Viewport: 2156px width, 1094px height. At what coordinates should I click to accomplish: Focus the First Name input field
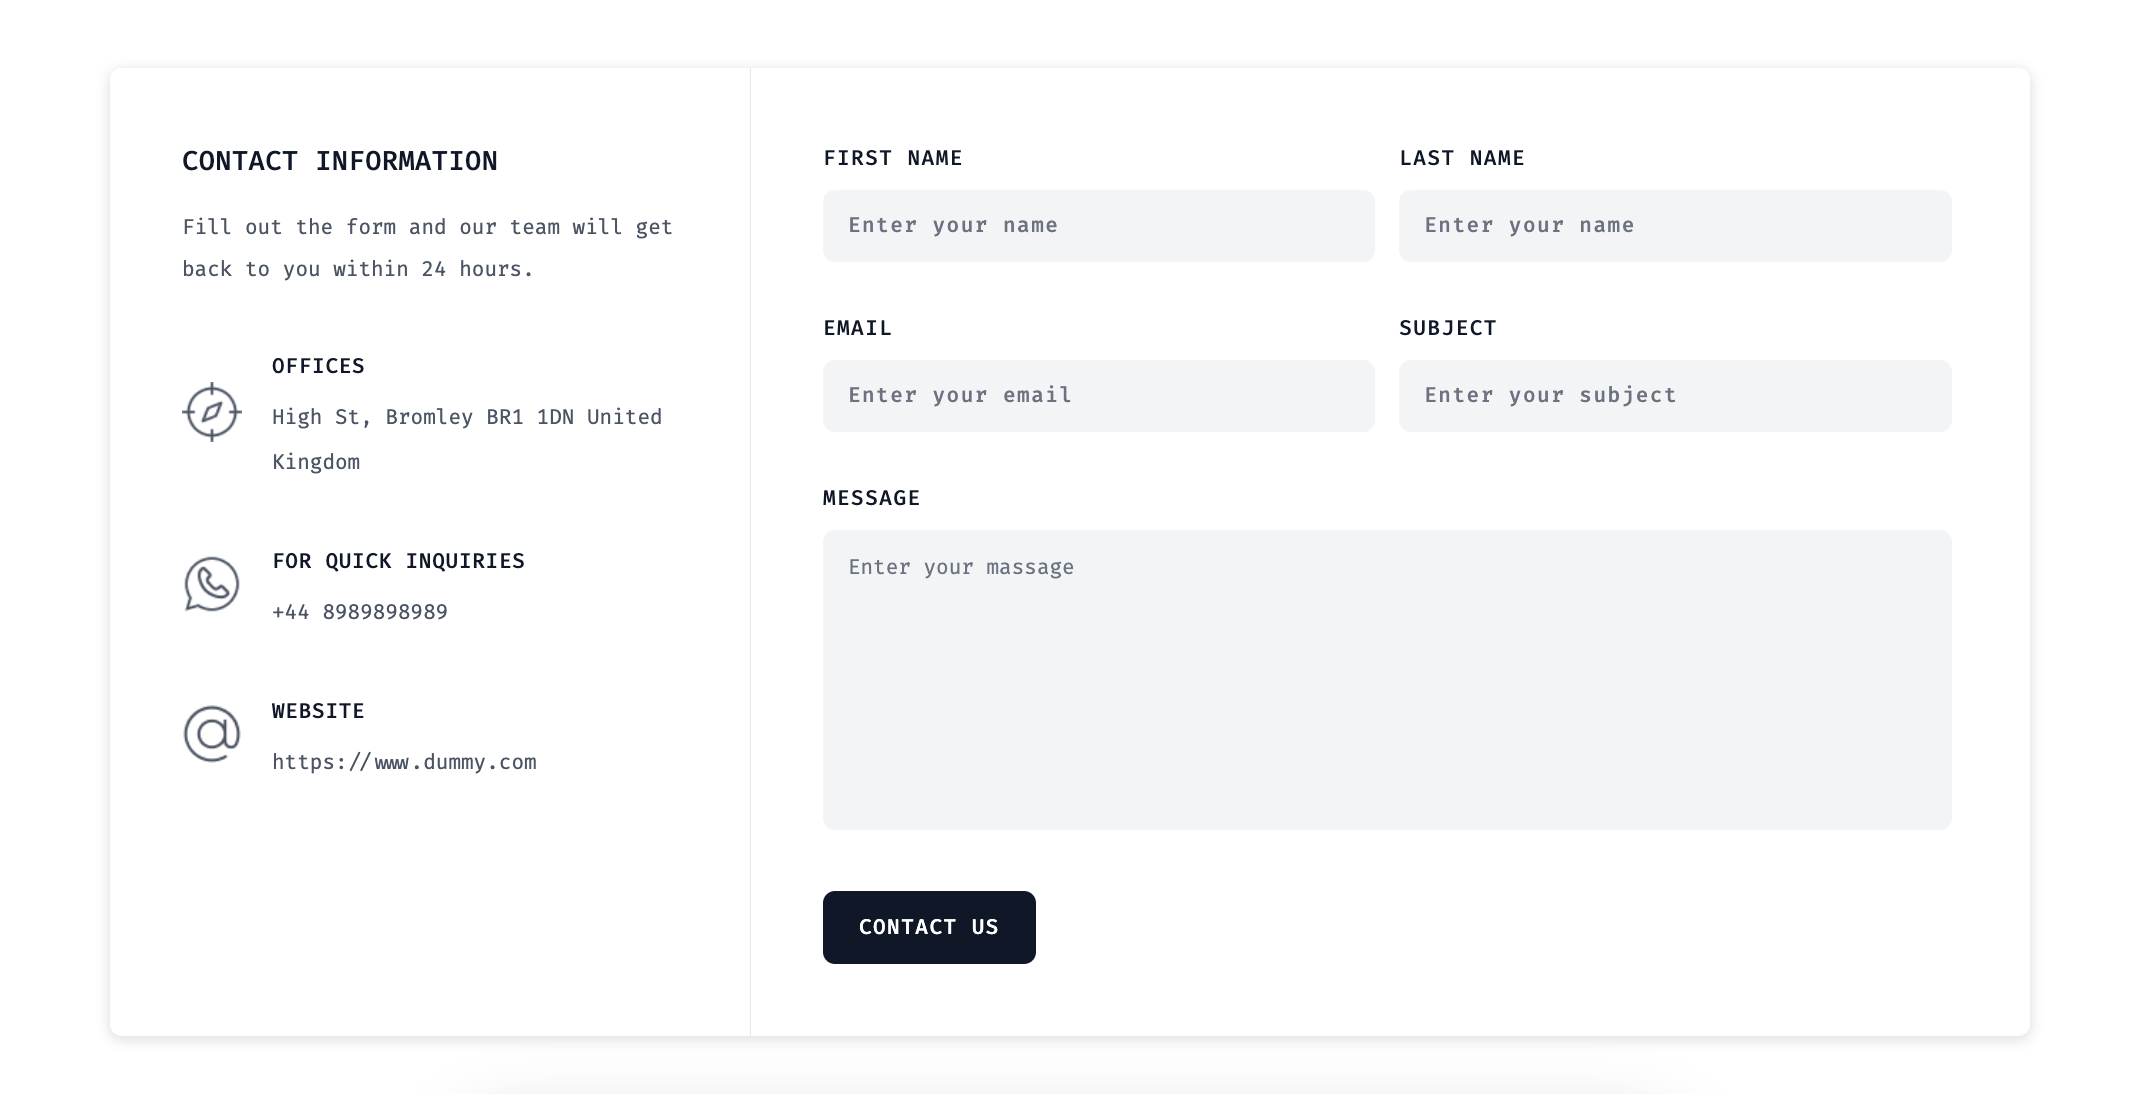tap(1098, 226)
